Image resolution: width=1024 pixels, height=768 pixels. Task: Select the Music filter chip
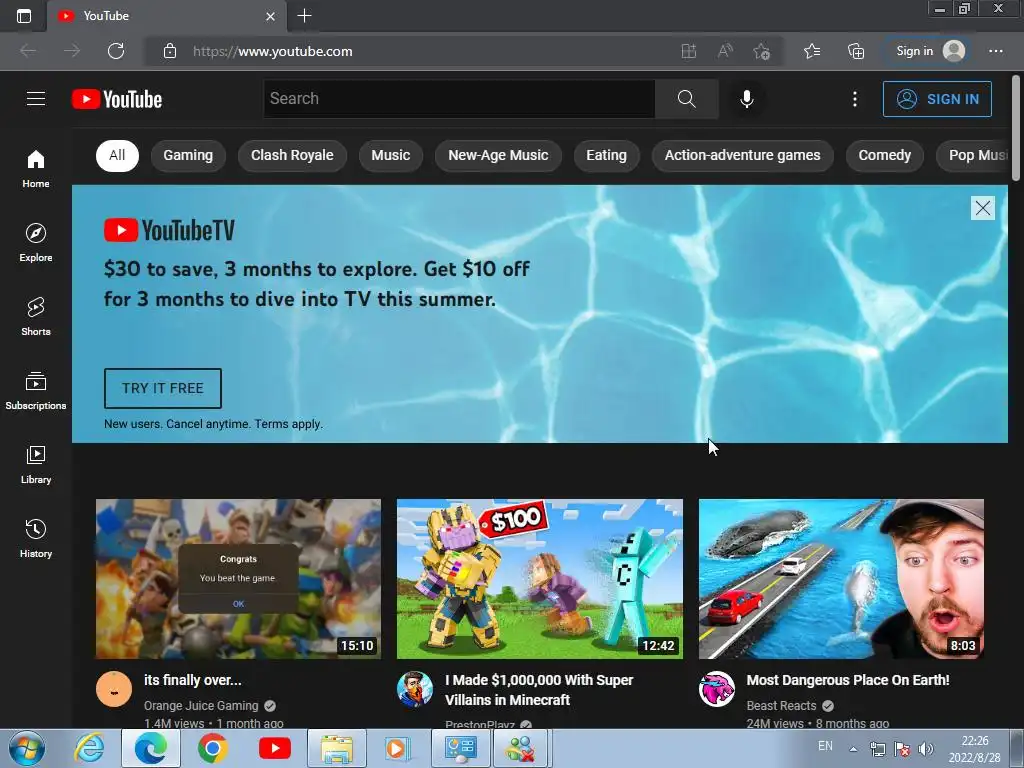pyautogui.click(x=391, y=155)
